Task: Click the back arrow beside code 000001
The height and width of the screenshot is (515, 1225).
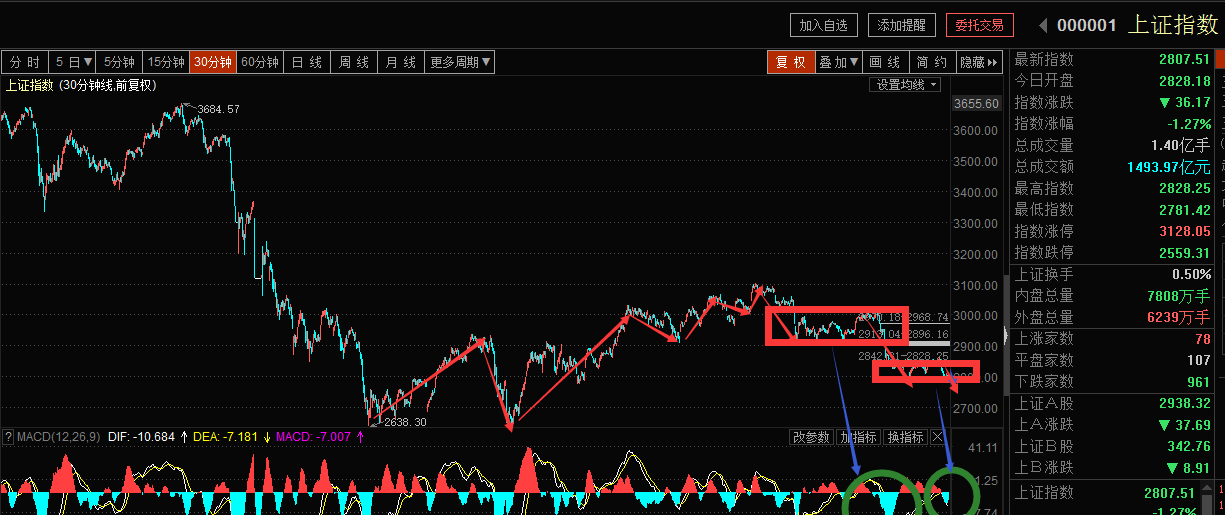Action: coord(1042,25)
